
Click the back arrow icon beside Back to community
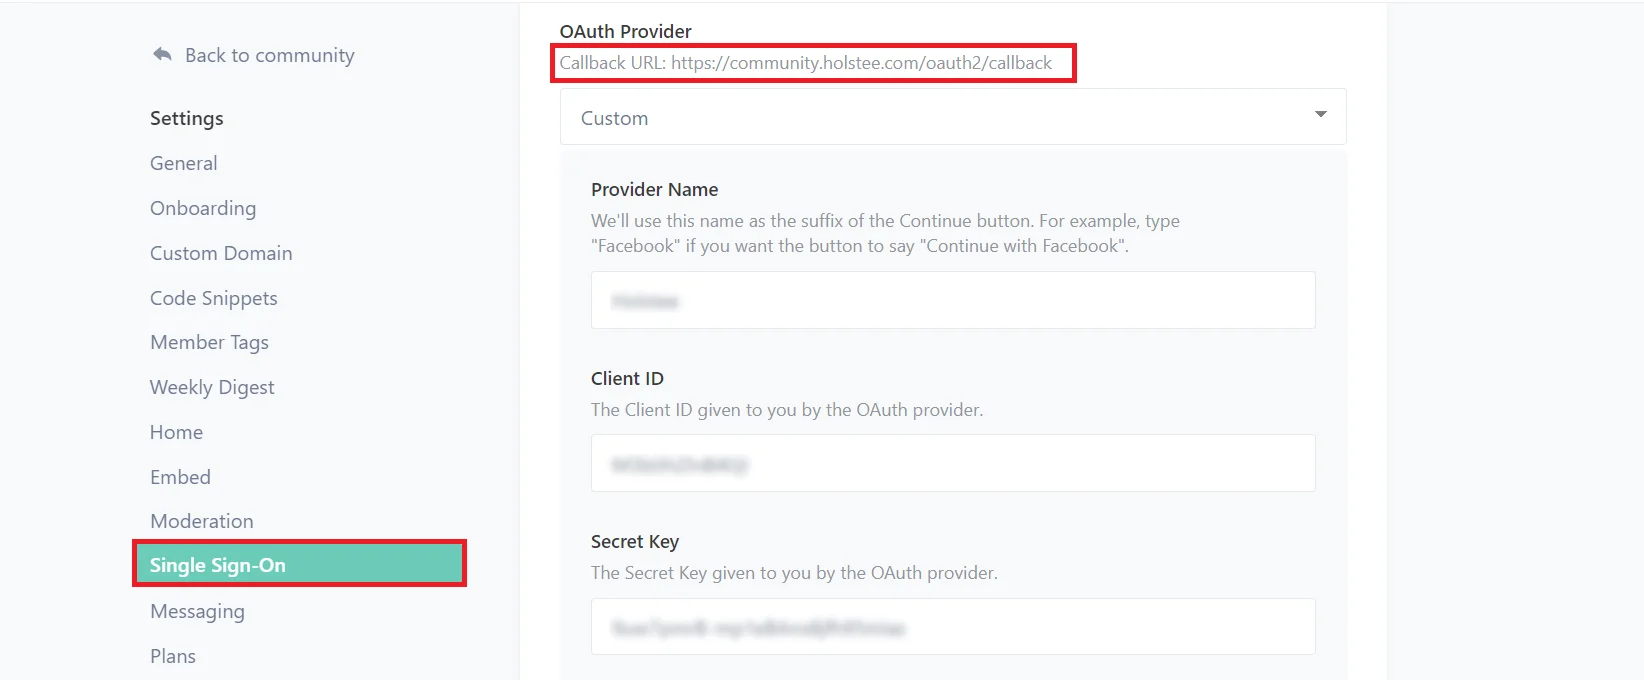163,54
